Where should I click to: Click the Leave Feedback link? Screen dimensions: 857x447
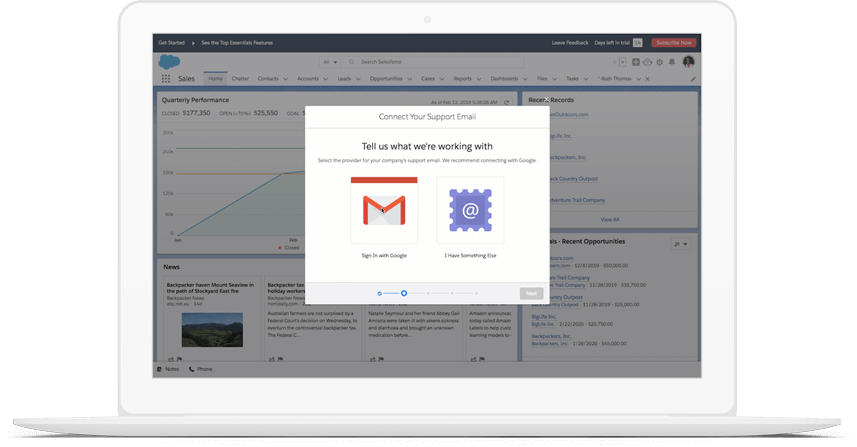point(570,43)
